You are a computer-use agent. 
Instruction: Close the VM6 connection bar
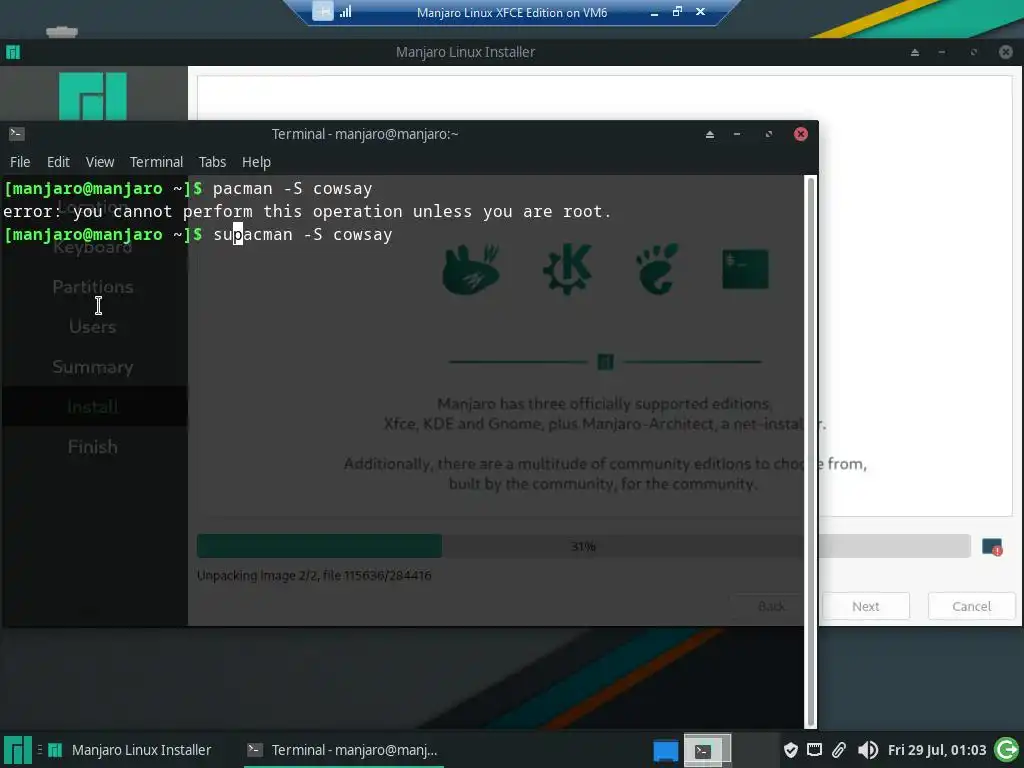pyautogui.click(x=700, y=12)
